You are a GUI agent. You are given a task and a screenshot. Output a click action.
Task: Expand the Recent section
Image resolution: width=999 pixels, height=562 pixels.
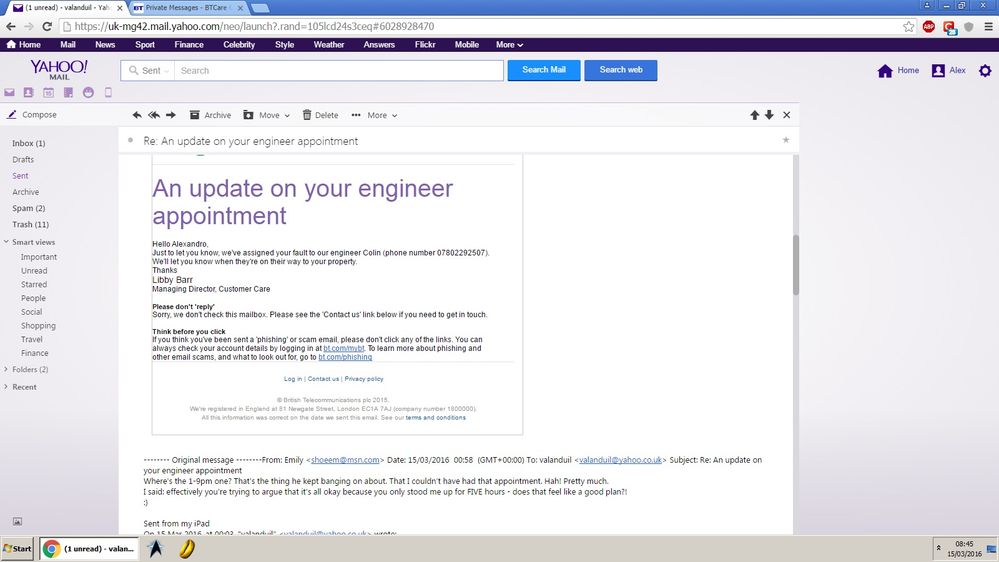(x=6, y=387)
